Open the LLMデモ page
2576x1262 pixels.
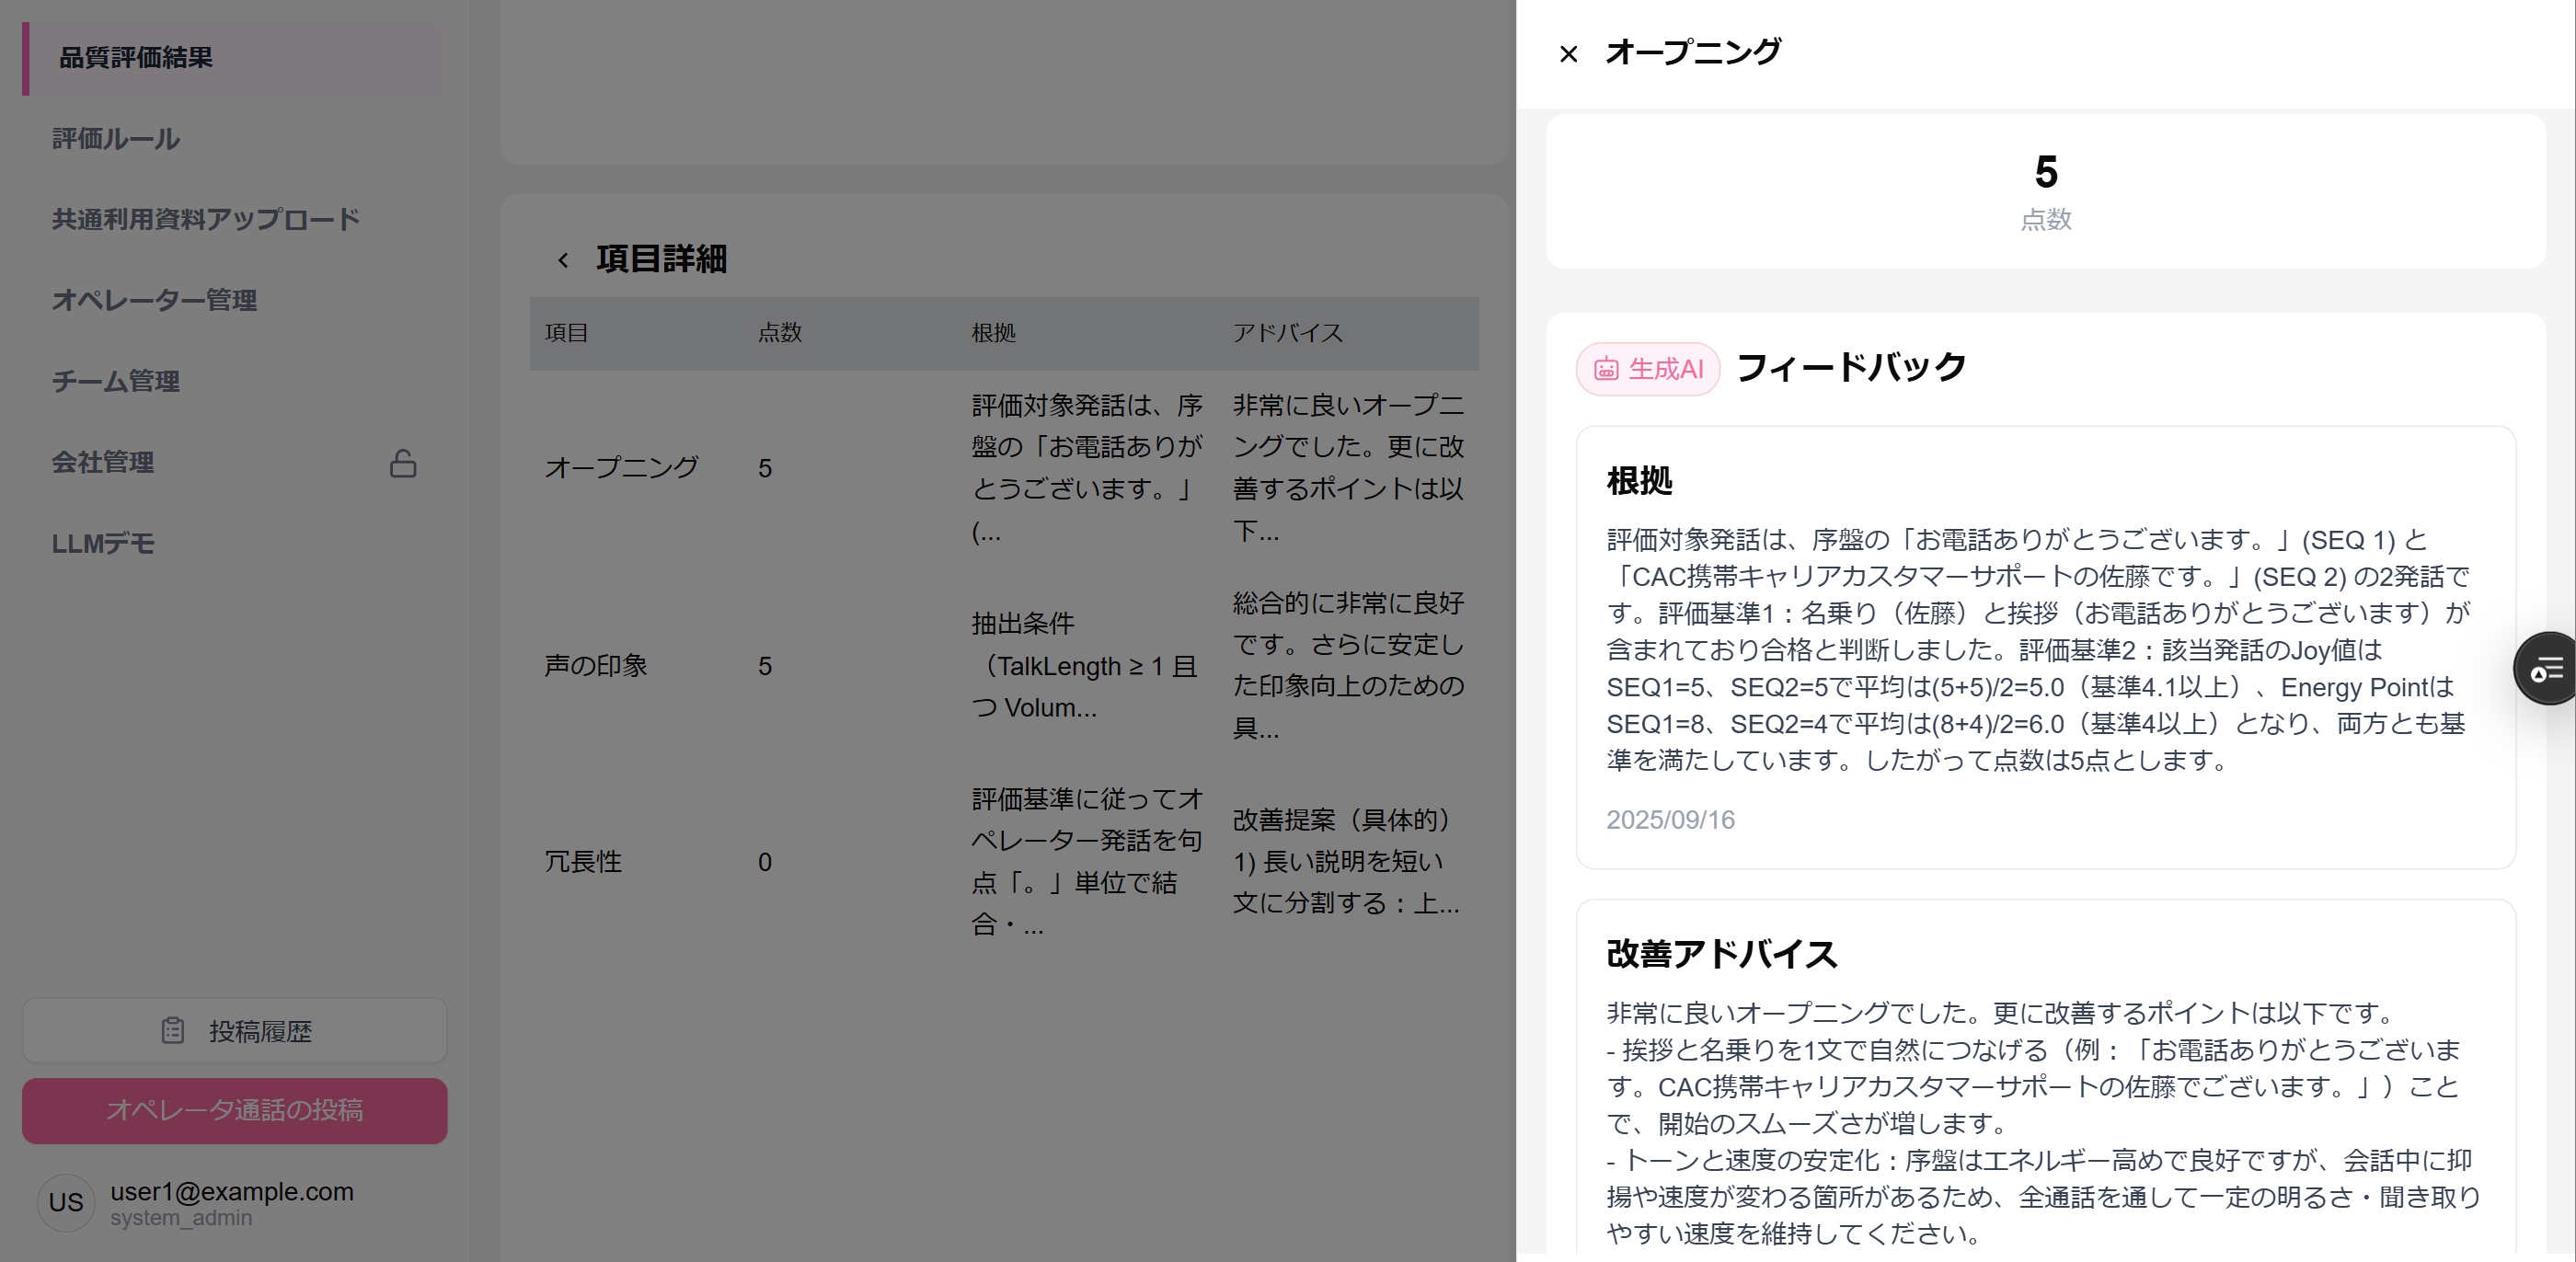(103, 544)
